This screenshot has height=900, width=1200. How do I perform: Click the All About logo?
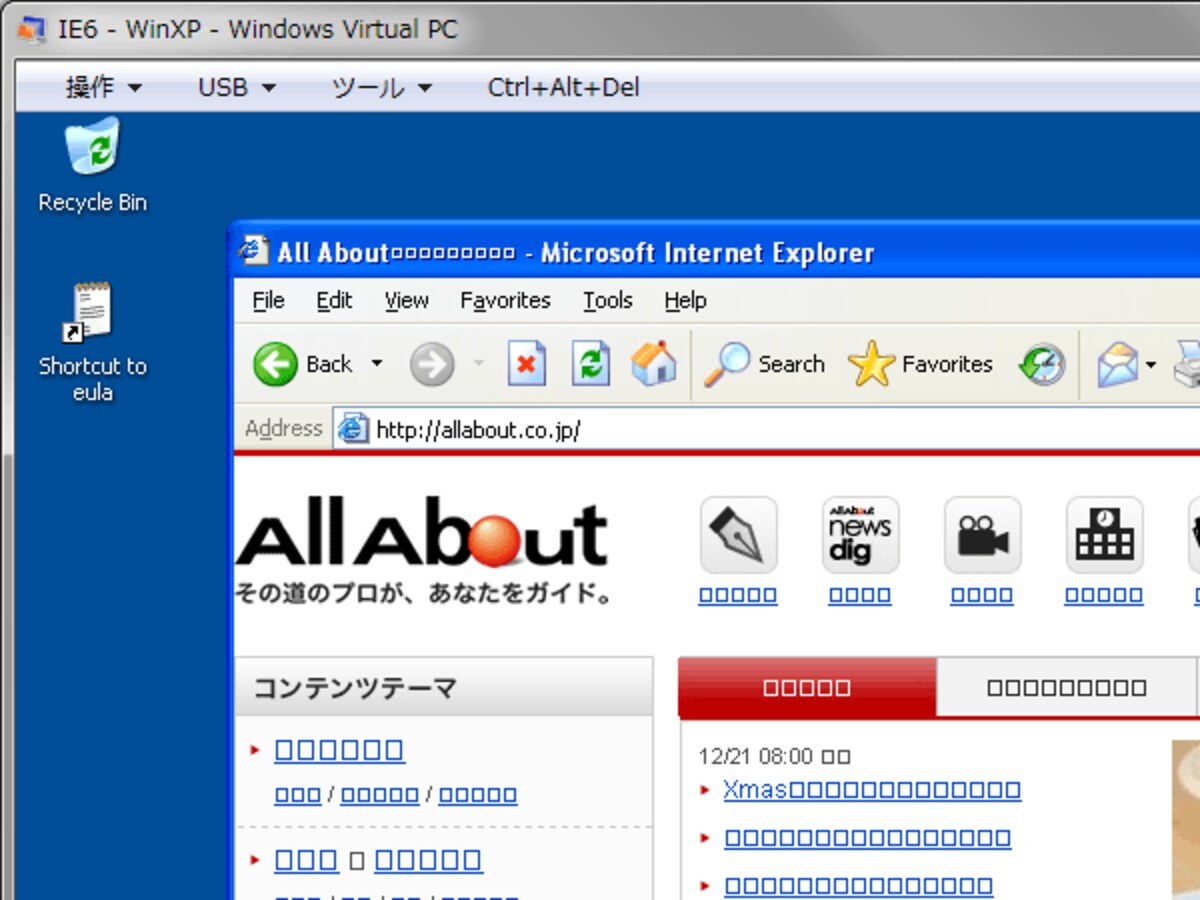422,549
